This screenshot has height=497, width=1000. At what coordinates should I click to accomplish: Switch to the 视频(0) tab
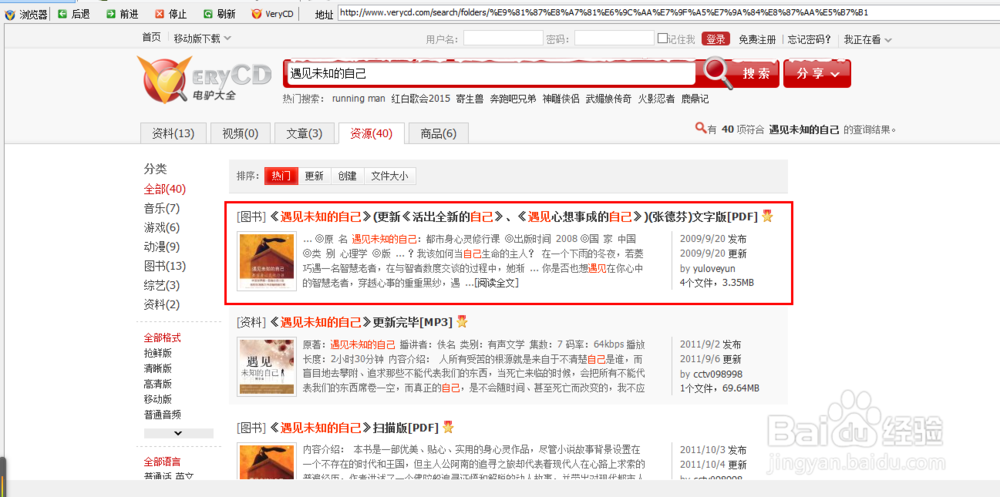click(x=240, y=133)
